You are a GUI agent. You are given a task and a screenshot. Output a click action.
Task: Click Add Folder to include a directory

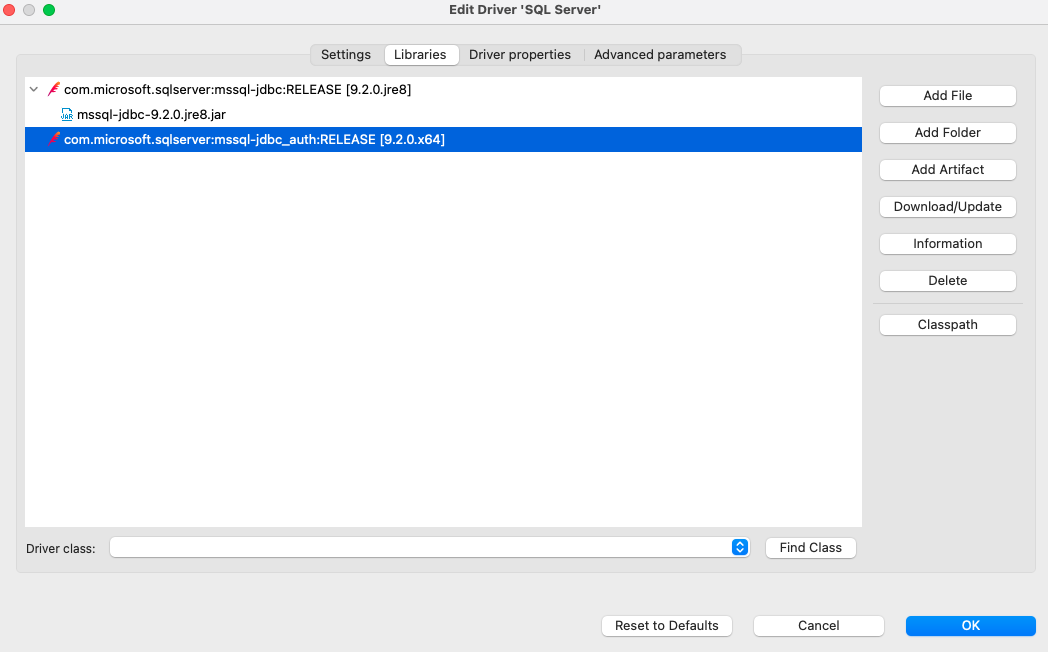pyautogui.click(x=947, y=132)
